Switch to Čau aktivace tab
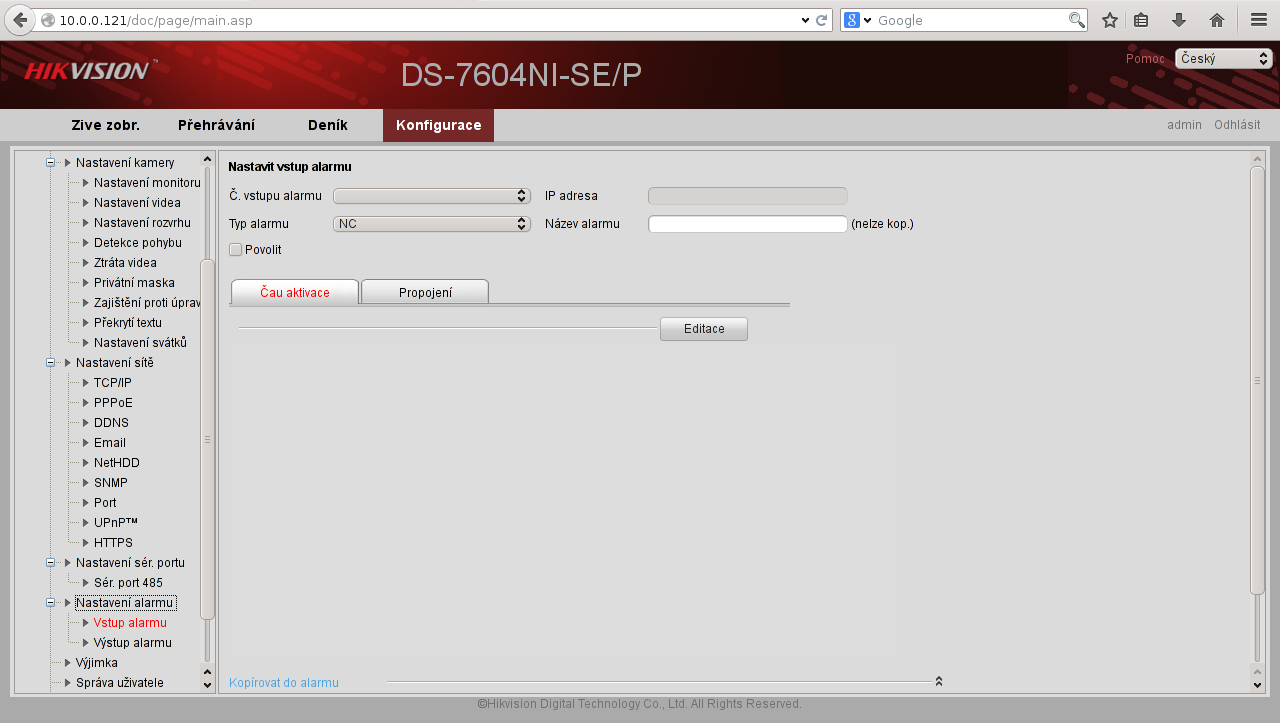This screenshot has height=723, width=1280. point(295,293)
